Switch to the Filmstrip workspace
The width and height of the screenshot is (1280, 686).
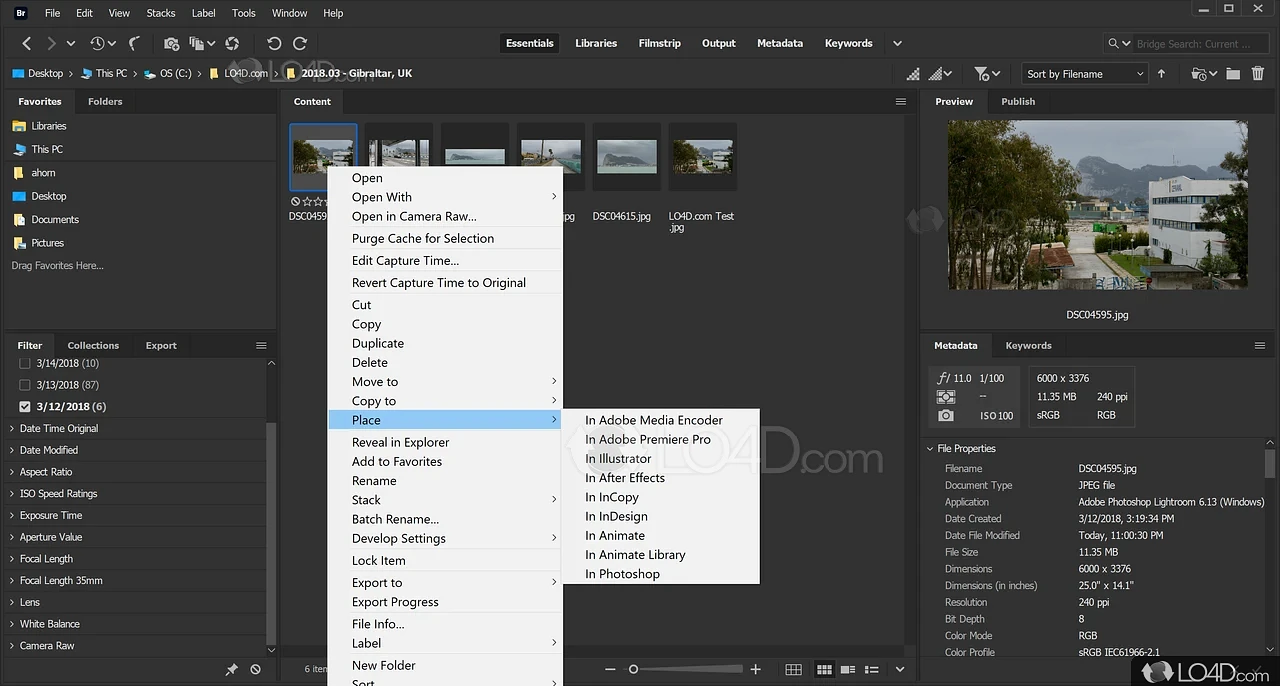tap(659, 43)
